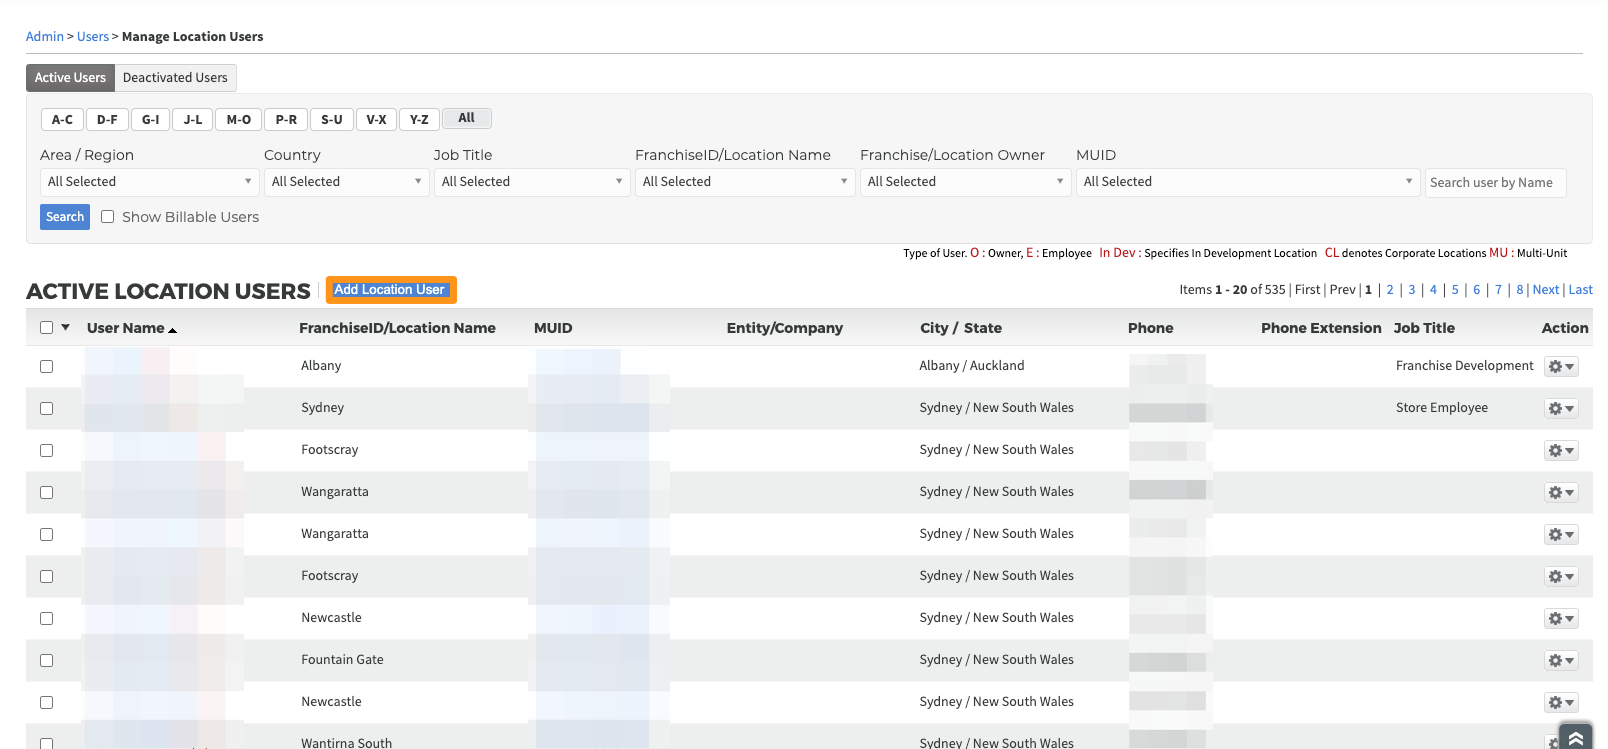Screen dimensions: 1608x749
Task: Go to page 8 of results
Action: 1520,290
